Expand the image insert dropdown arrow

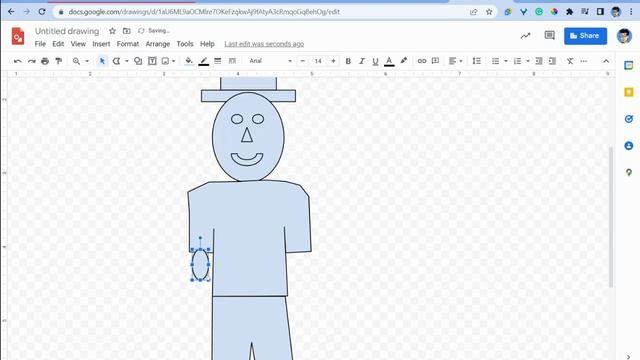(174, 61)
